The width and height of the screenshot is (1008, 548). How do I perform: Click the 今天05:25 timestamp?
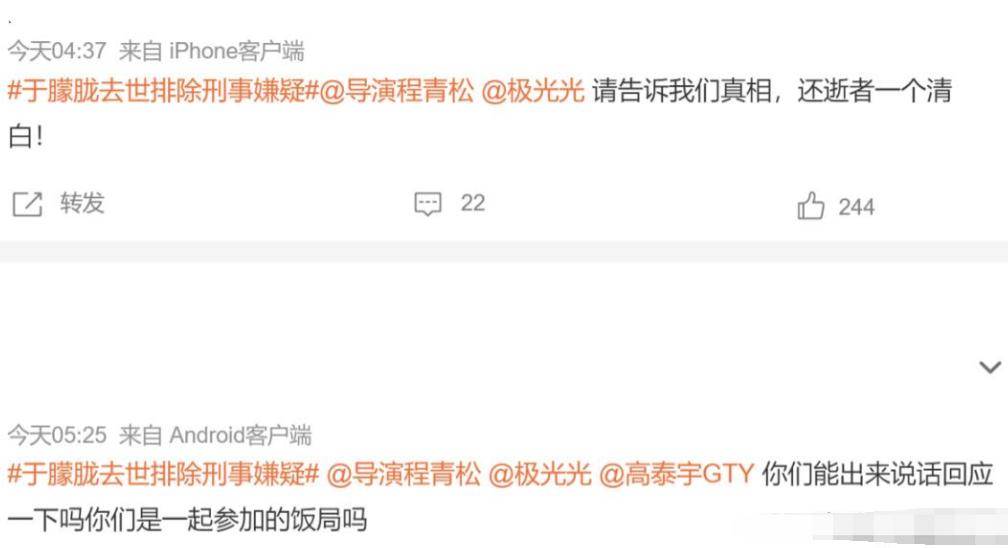(57, 435)
